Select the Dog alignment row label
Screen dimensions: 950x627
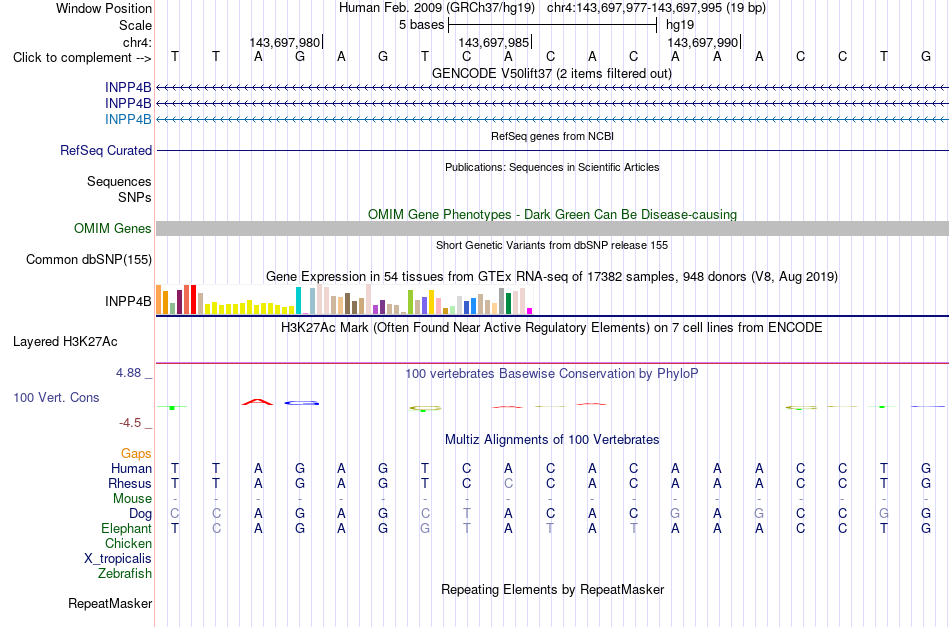pos(140,514)
